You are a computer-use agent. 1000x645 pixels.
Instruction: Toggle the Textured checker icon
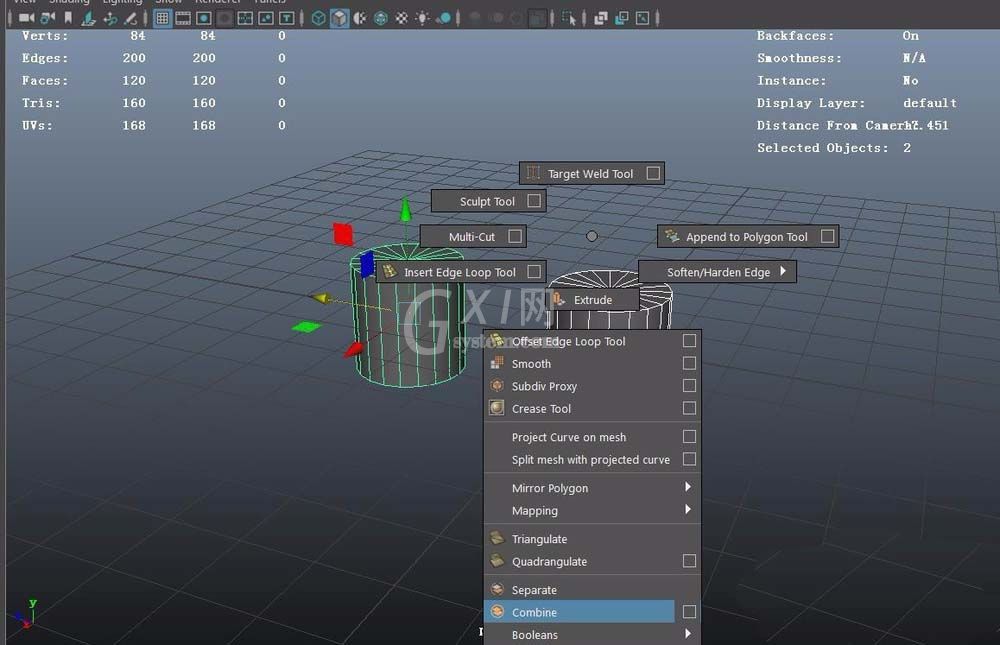(x=402, y=18)
